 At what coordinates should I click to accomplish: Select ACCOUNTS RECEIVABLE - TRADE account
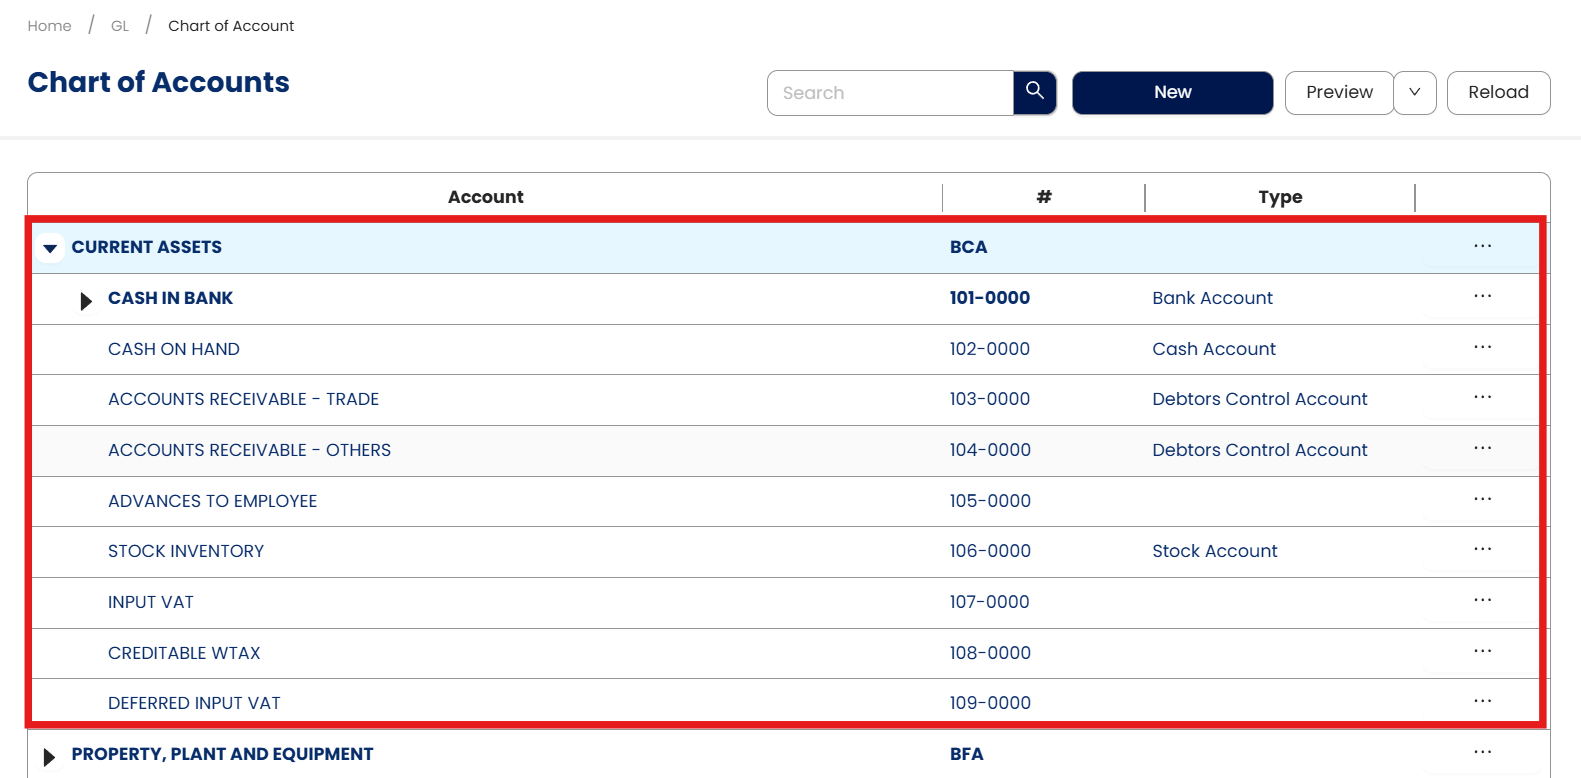point(243,399)
